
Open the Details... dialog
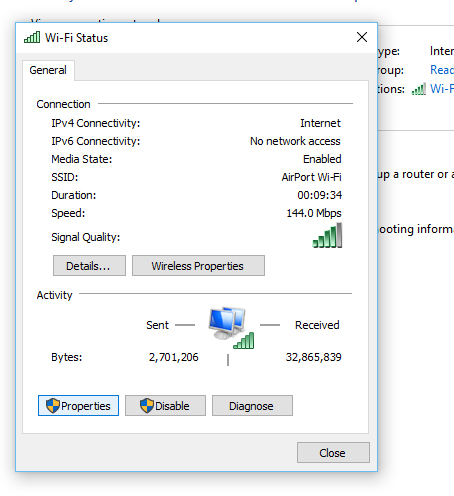(x=89, y=266)
